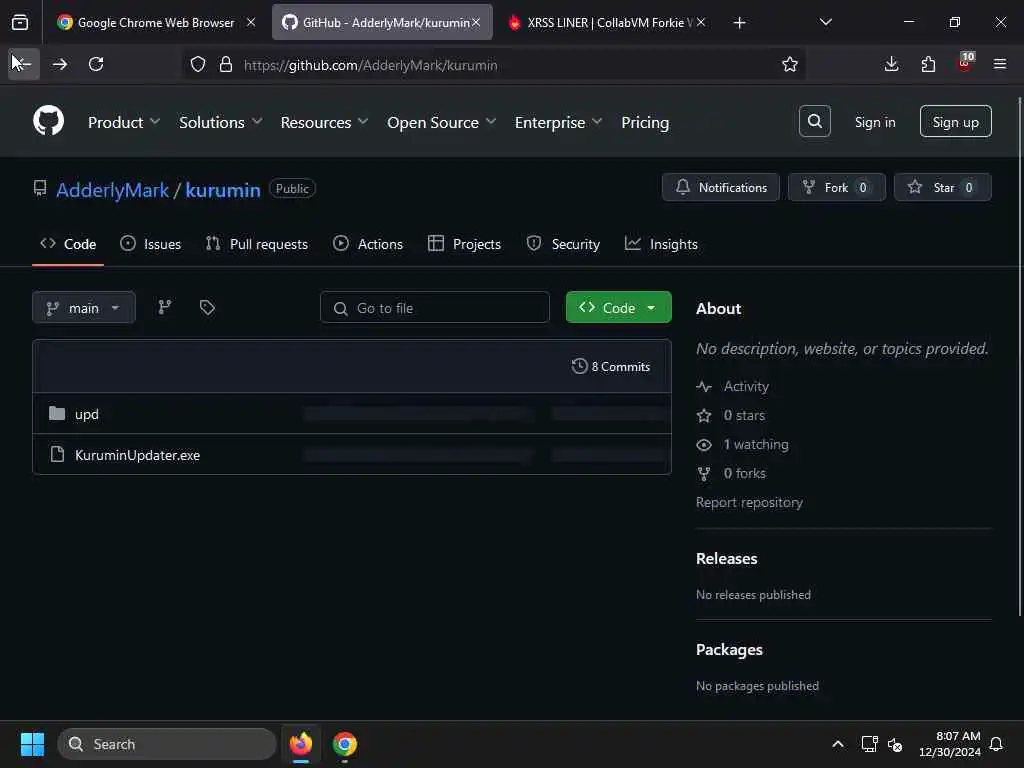Screen dimensions: 1024x768
Task: Open the Windows Start menu
Action: pos(32,744)
